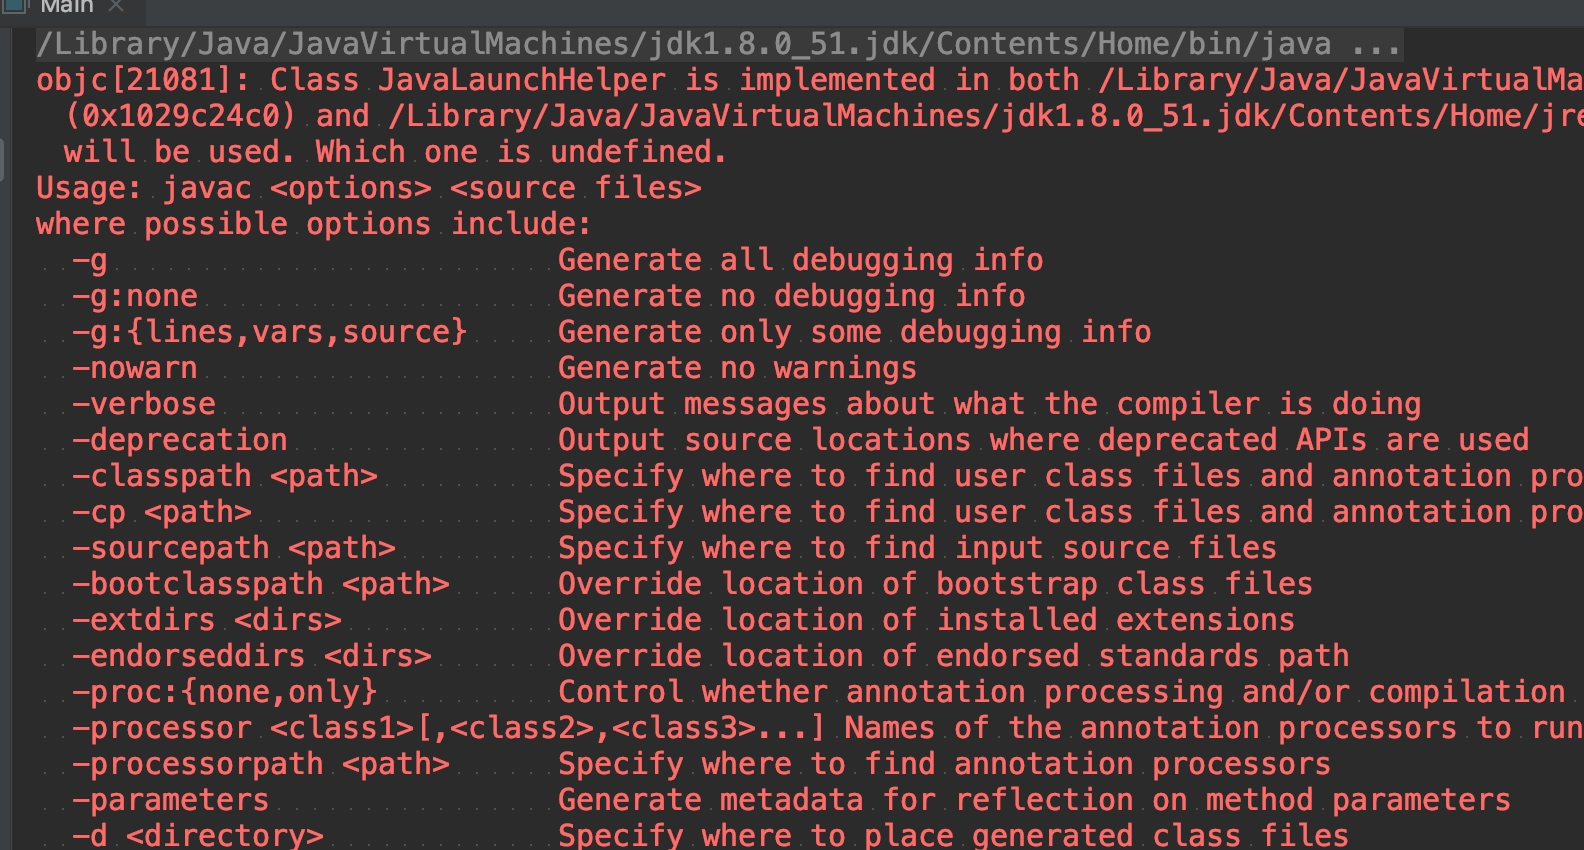The width and height of the screenshot is (1584, 850).
Task: Click the -extdirs <dirs> option text
Action: [x=207, y=621]
